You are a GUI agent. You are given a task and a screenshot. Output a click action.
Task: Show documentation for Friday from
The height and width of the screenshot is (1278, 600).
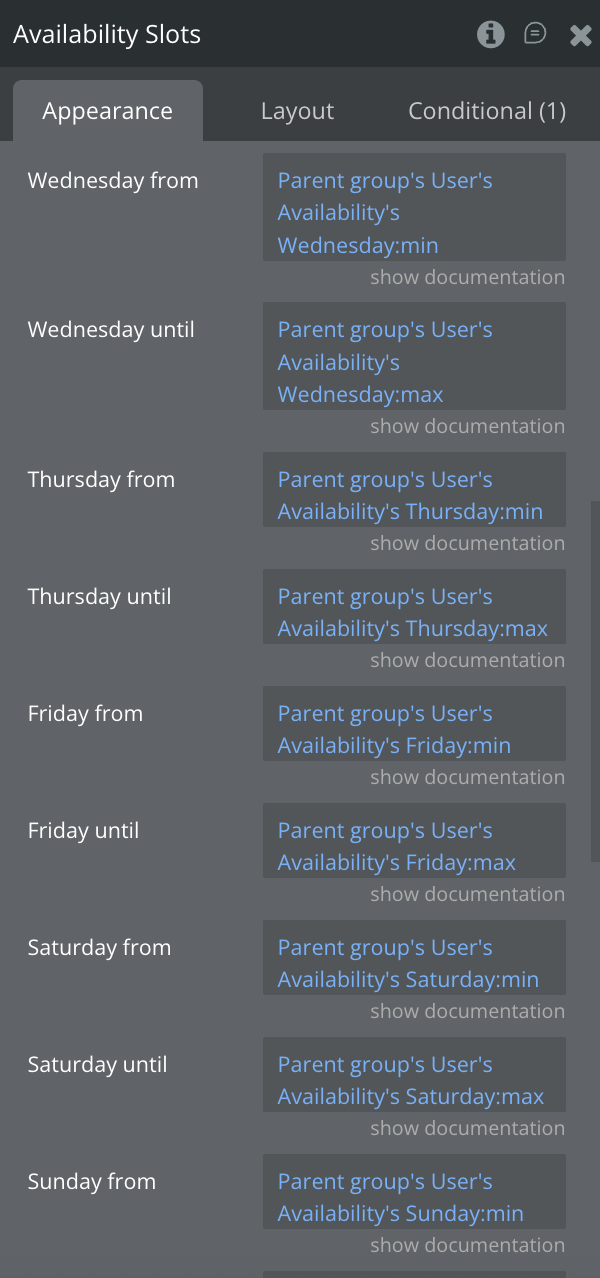467,777
